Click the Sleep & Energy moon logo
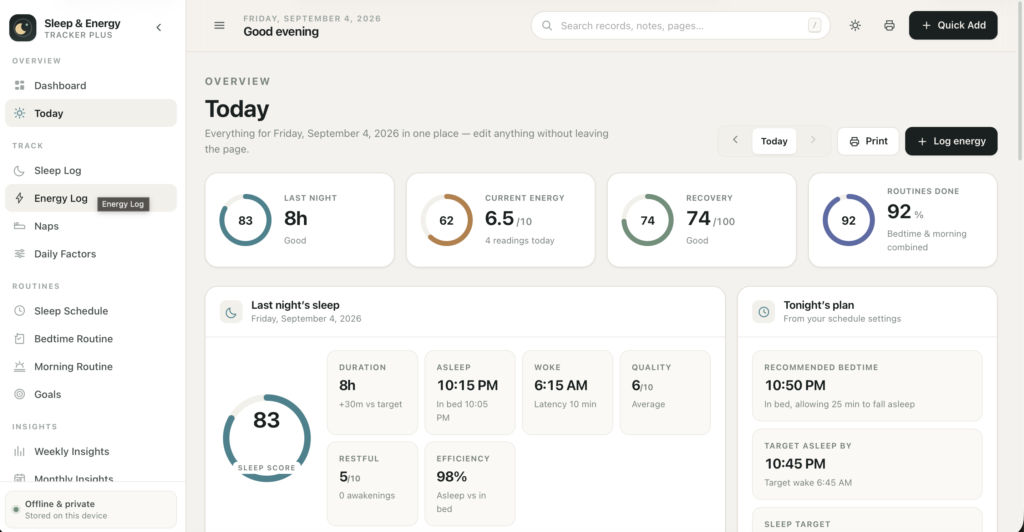Viewport: 1024px width, 532px height. (x=23, y=28)
